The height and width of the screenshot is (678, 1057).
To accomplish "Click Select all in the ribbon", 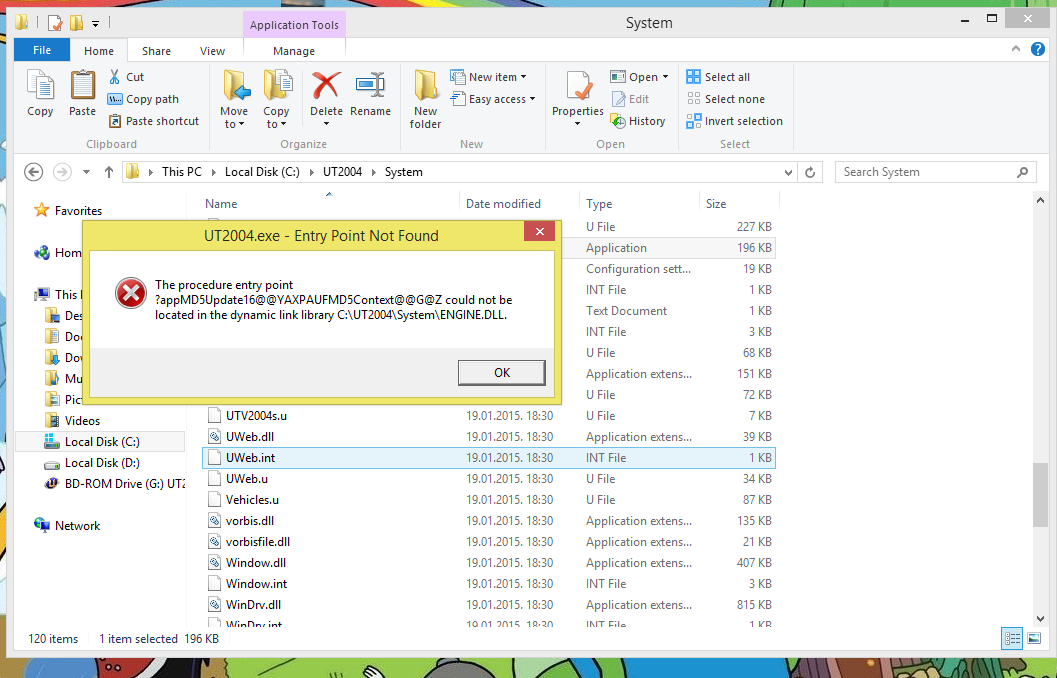I will pos(719,77).
